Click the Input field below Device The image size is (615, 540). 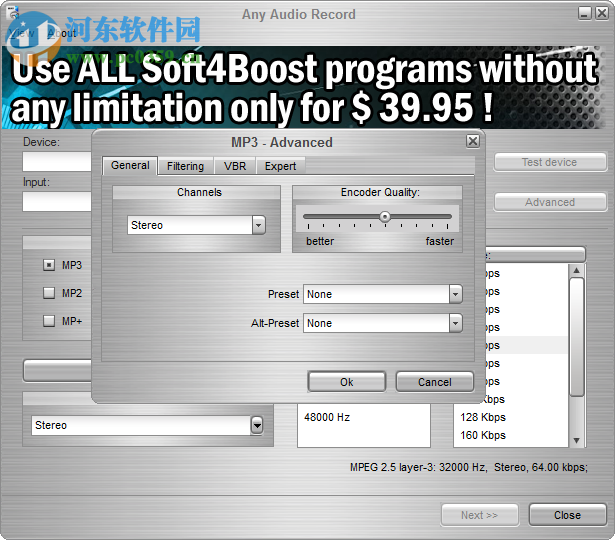(57, 202)
